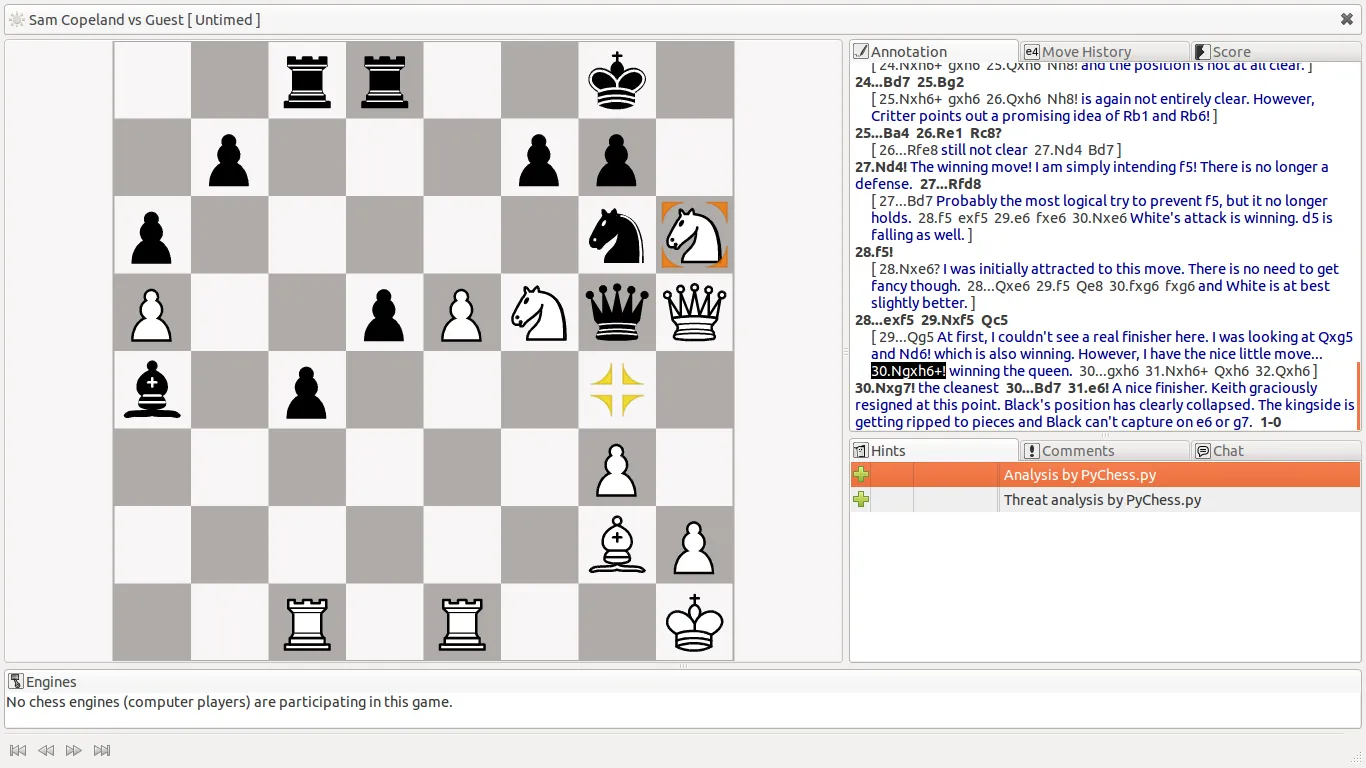Step back one move

click(x=46, y=750)
